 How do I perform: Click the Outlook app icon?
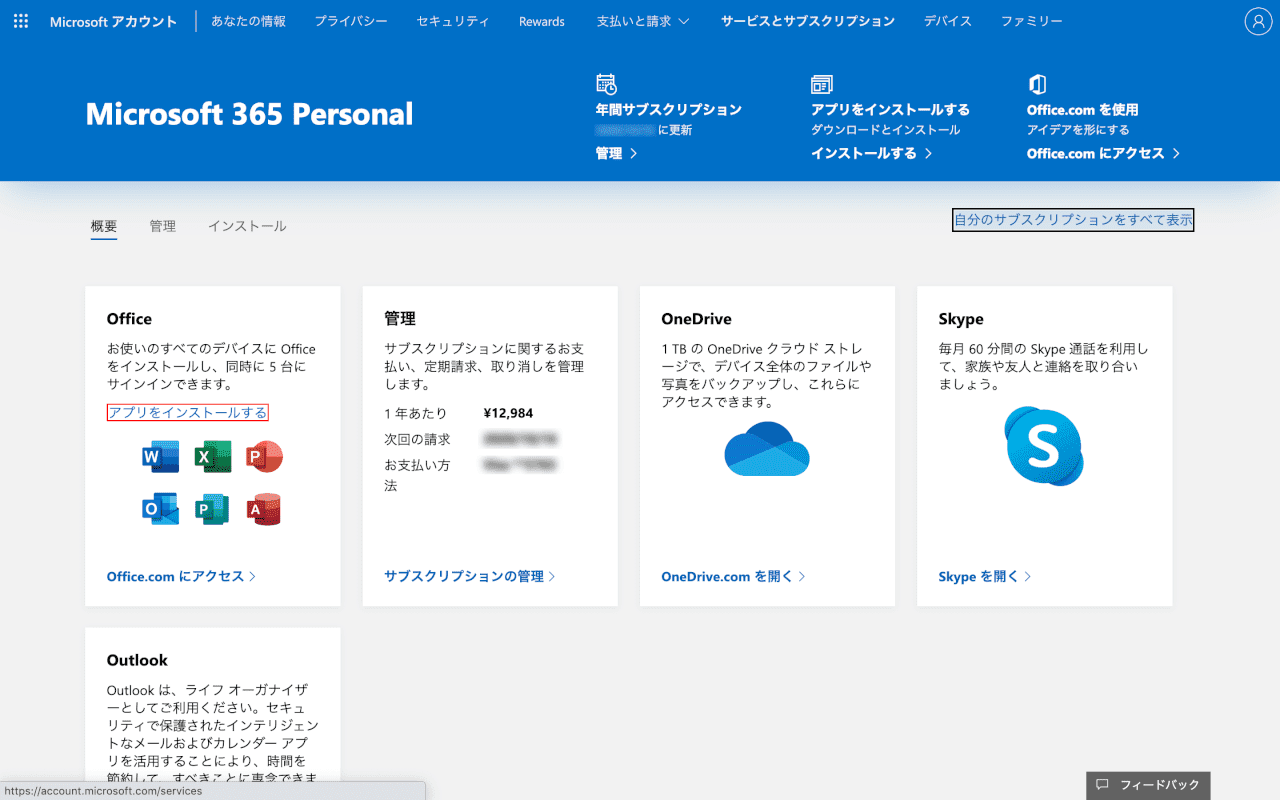(160, 509)
